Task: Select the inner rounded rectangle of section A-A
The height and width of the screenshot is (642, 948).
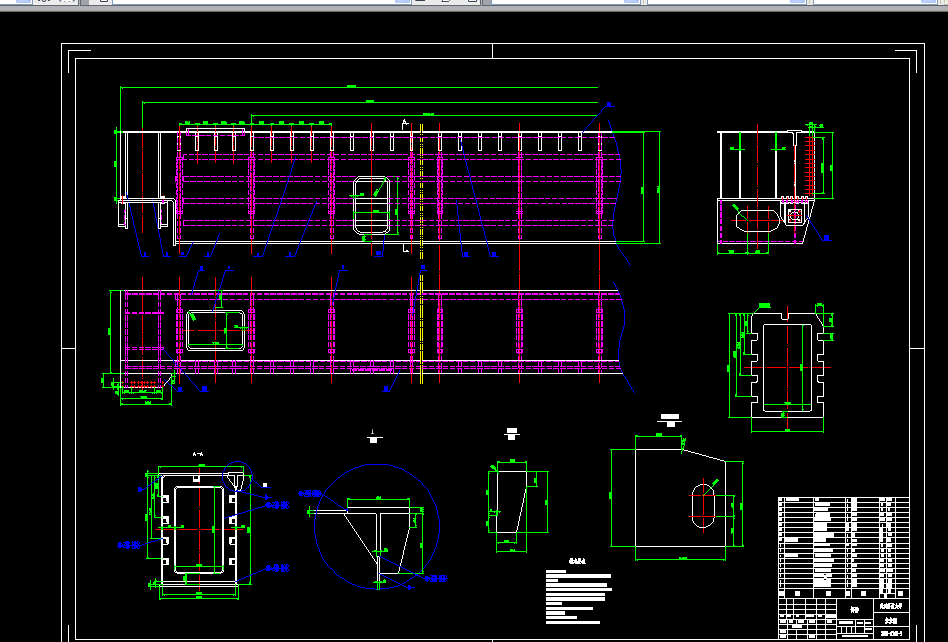Action: pos(199,530)
